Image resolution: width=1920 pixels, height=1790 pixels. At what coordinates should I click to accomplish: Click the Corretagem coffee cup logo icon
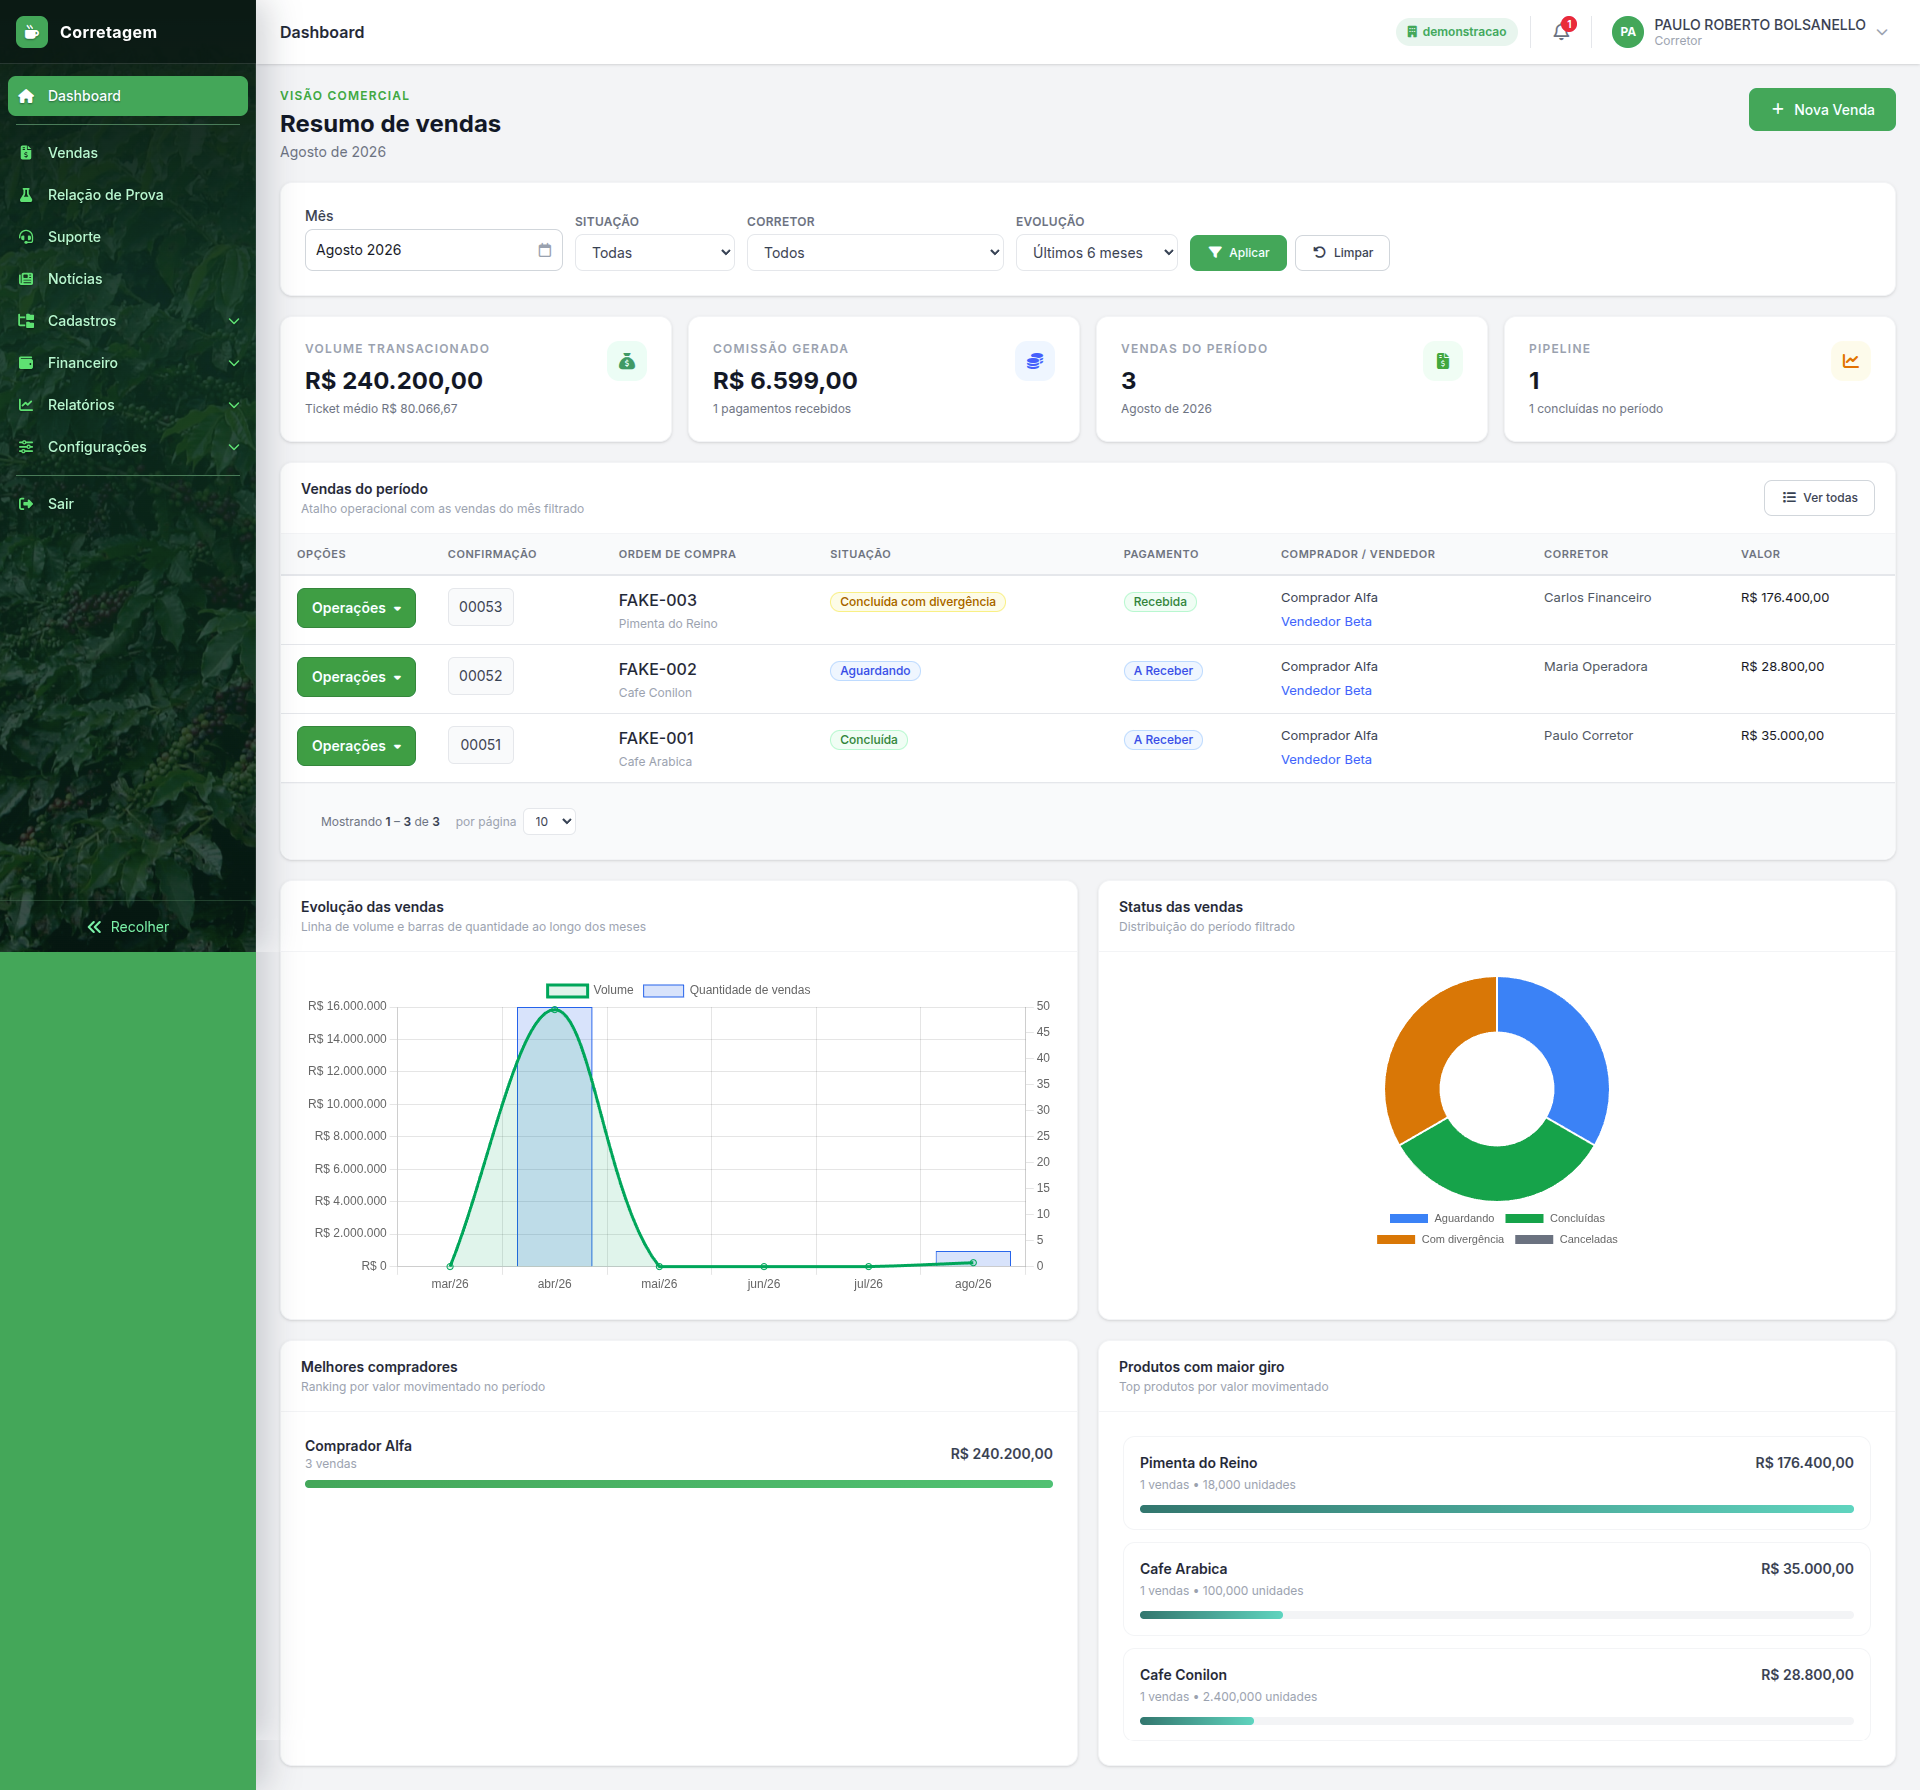32,32
